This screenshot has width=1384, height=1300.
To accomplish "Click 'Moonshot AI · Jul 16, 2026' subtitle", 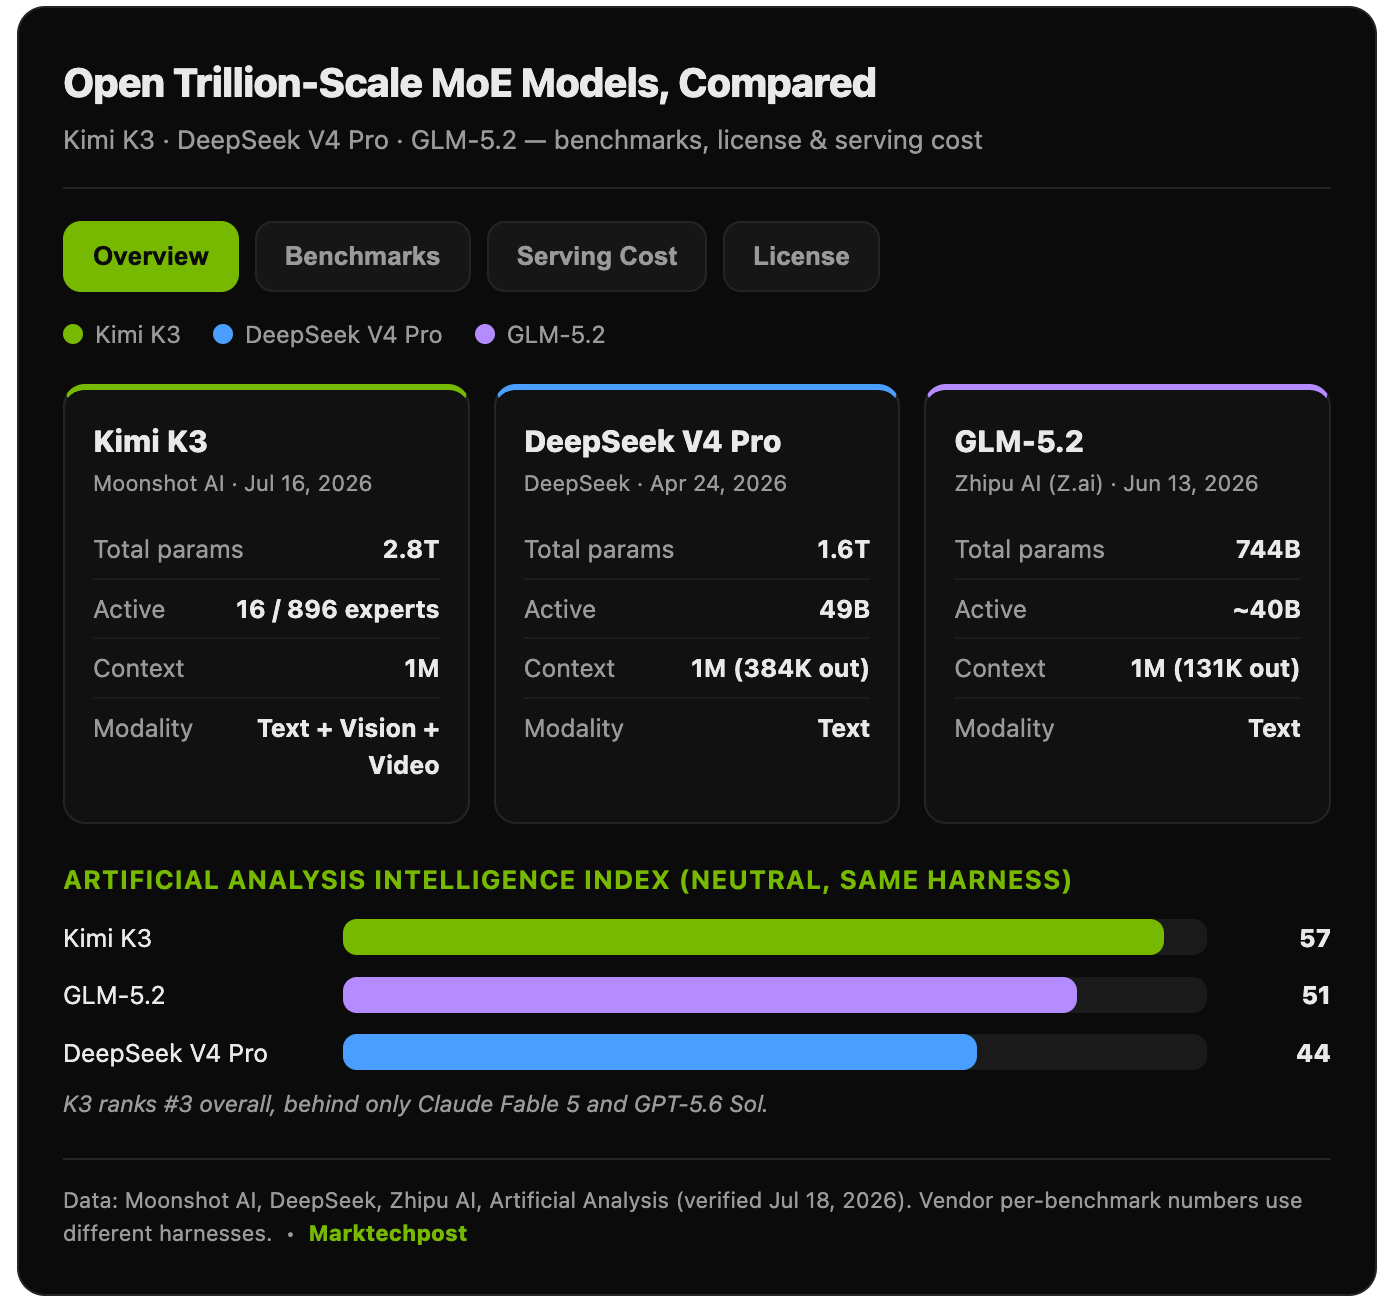I will point(232,483).
